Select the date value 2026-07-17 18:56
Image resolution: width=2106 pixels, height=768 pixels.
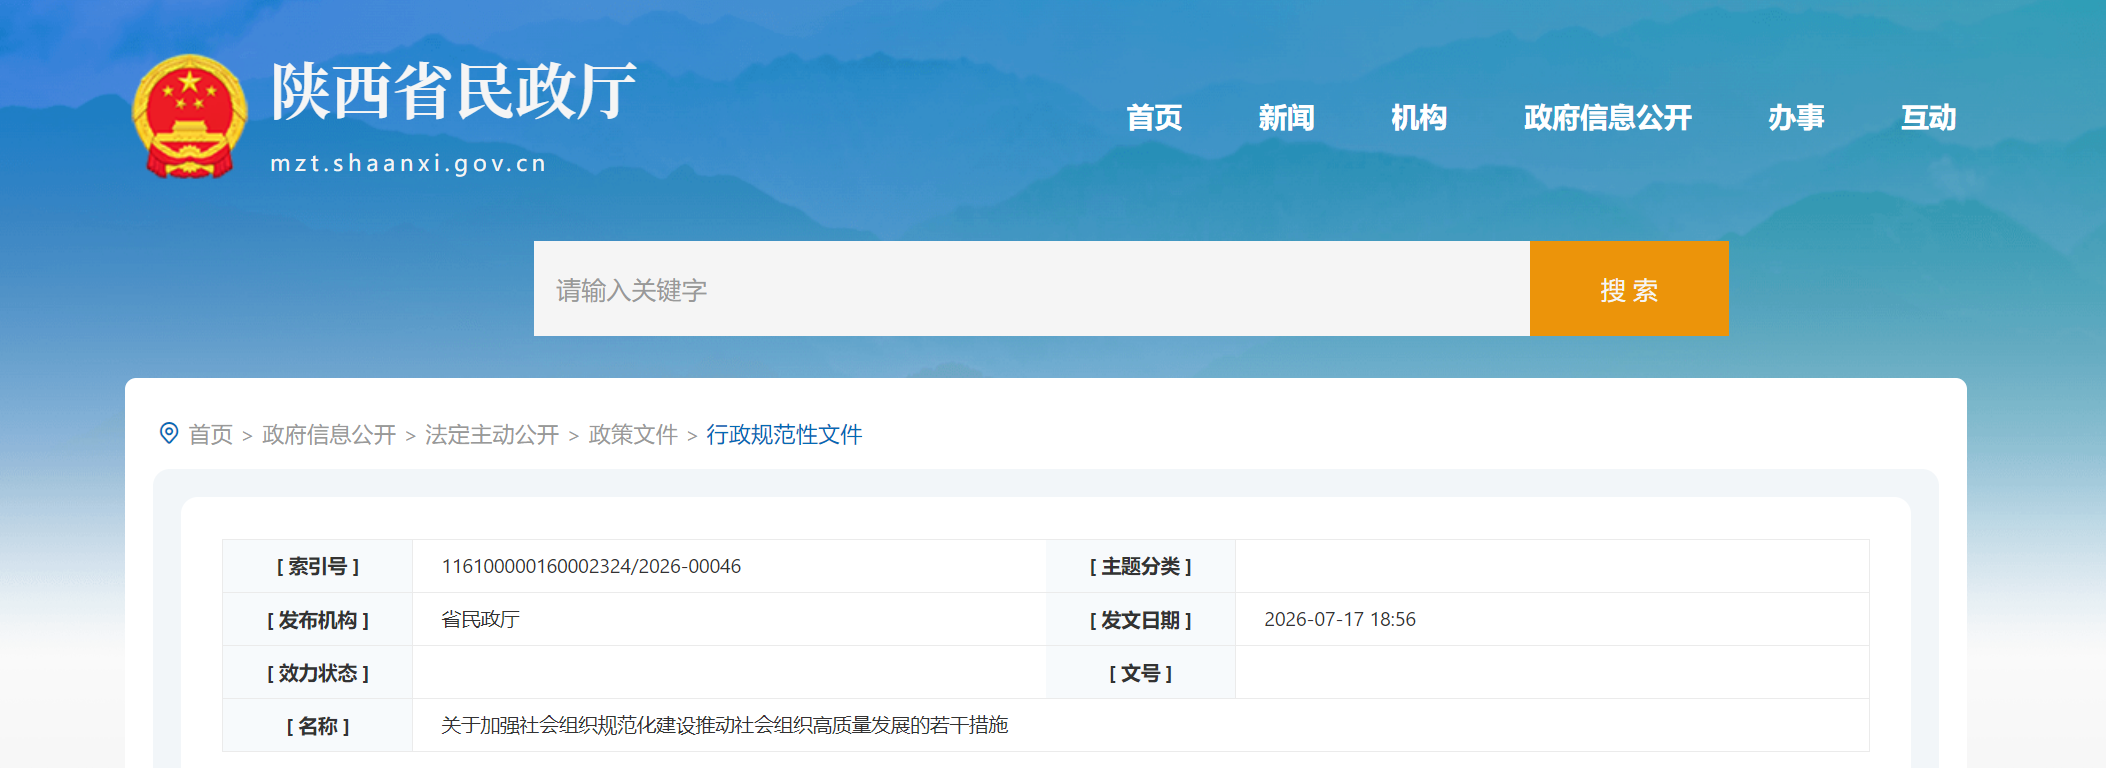[1340, 619]
